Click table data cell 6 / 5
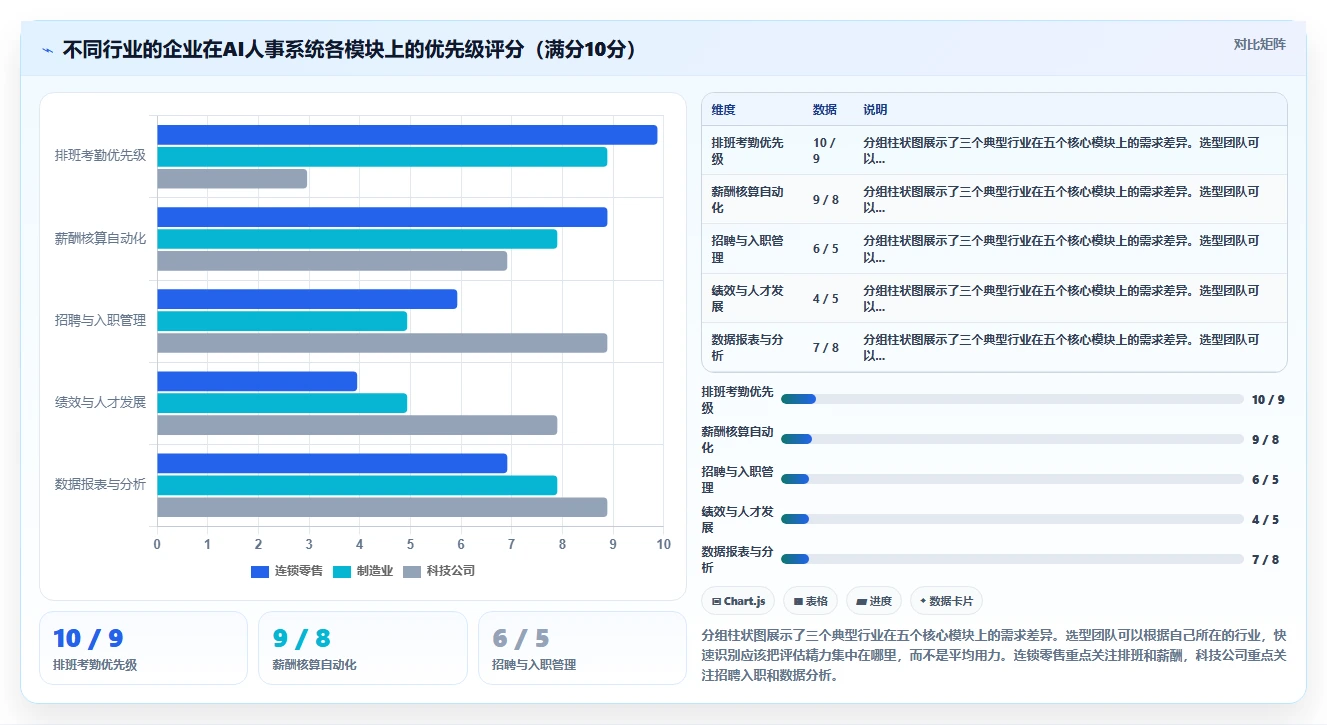The width and height of the screenshot is (1327, 725). coord(826,249)
